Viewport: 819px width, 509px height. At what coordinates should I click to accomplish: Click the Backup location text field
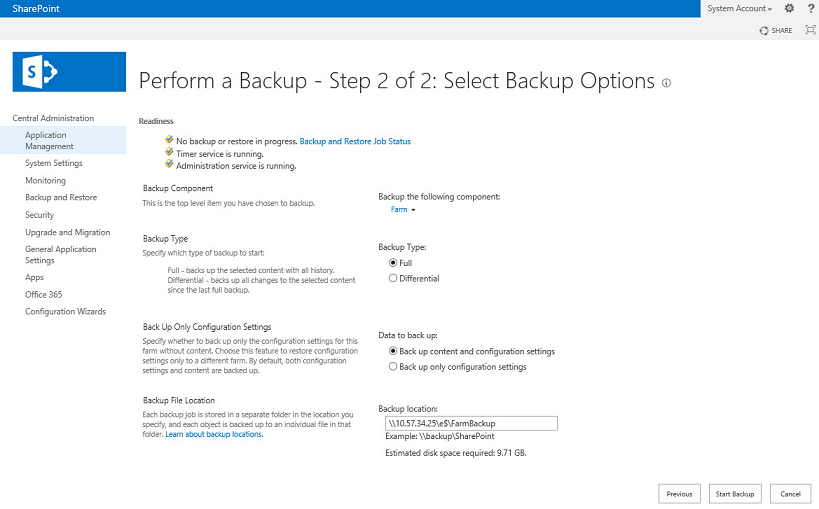click(470, 423)
